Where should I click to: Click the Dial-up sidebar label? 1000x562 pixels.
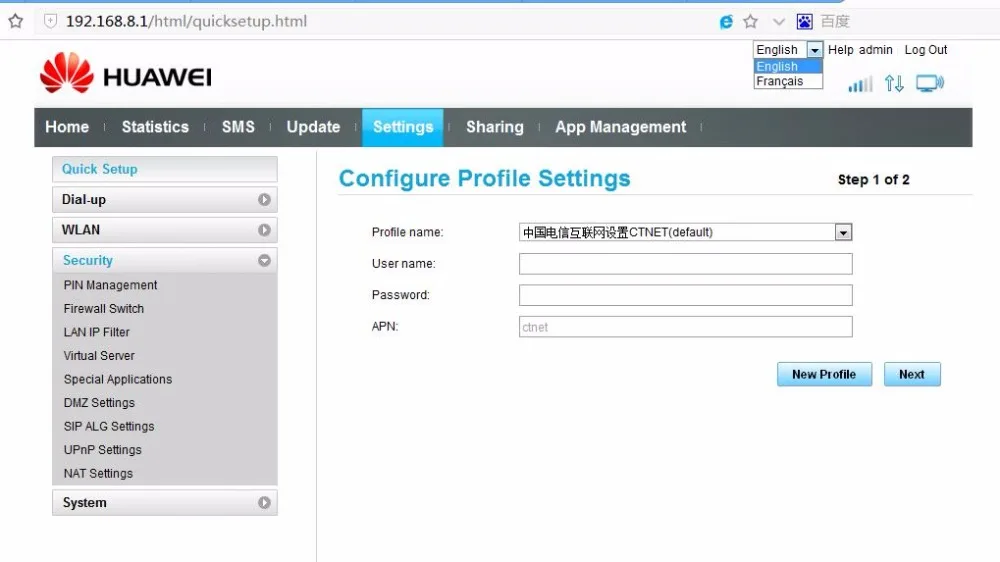pos(84,200)
